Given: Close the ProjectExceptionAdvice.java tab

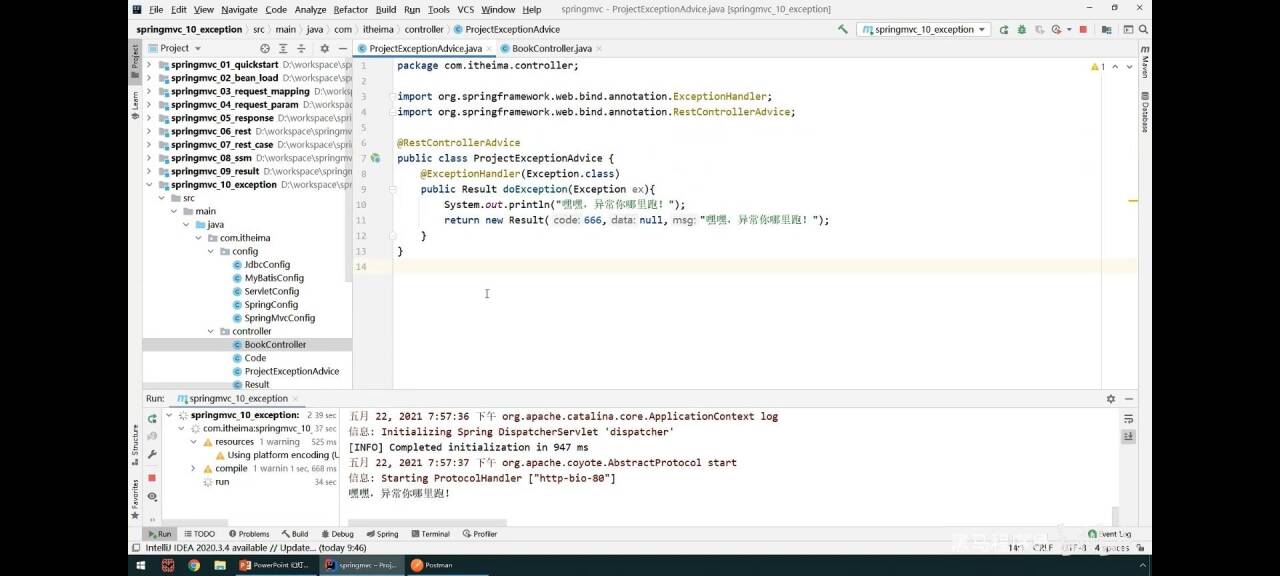Looking at the screenshot, I should pos(489,48).
